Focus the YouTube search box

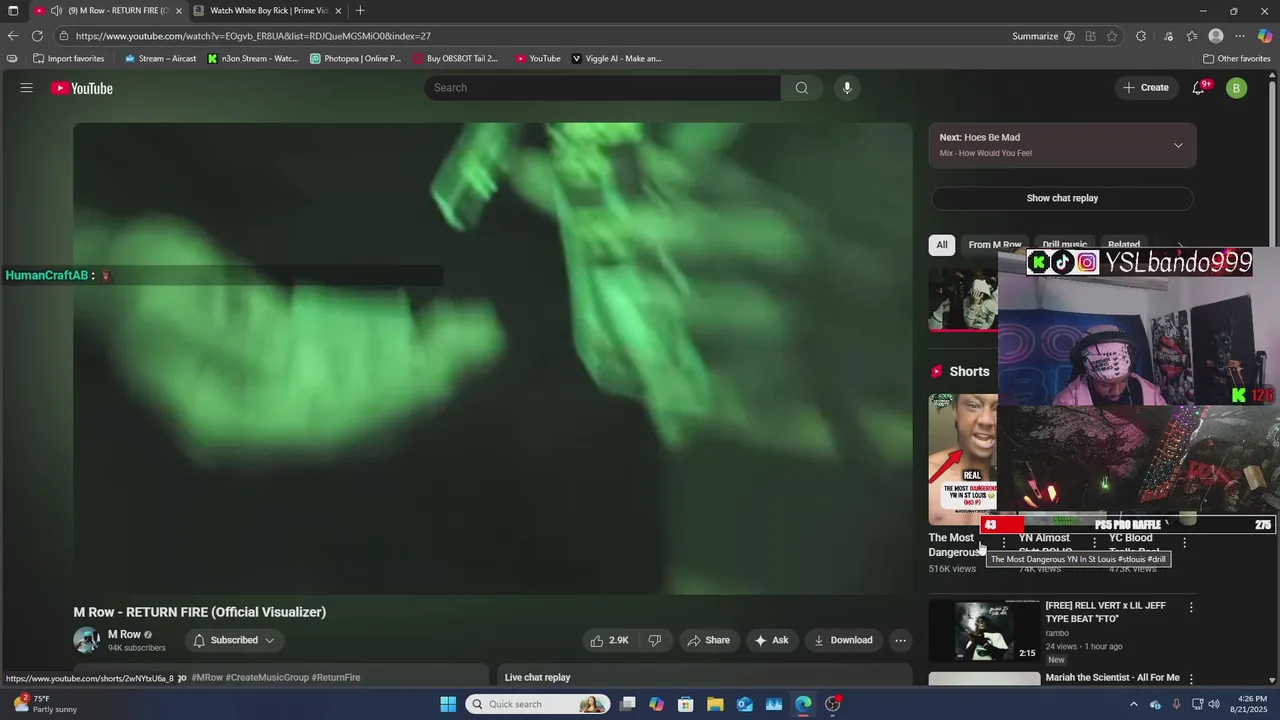pos(602,88)
